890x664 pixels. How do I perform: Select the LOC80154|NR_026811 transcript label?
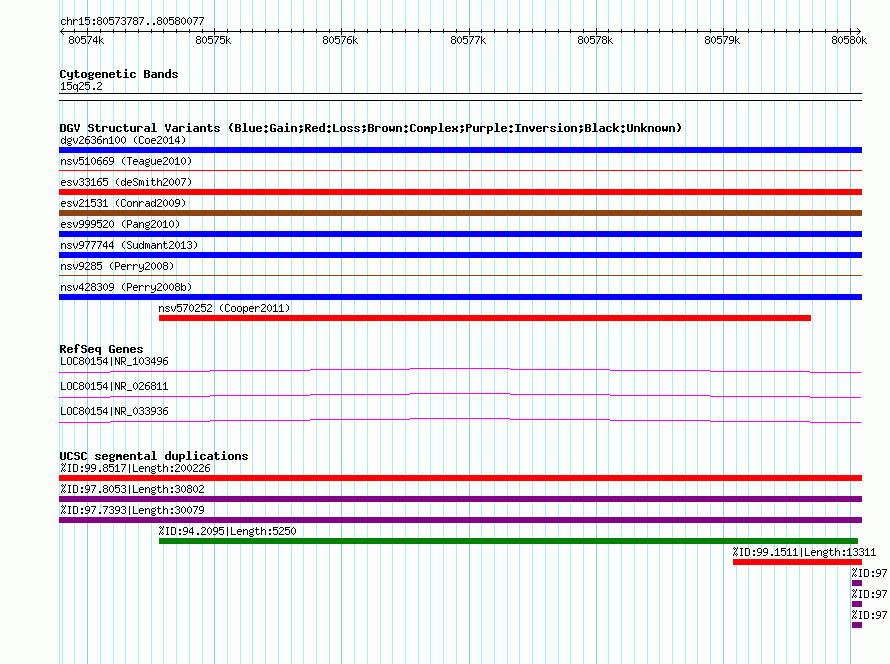114,386
